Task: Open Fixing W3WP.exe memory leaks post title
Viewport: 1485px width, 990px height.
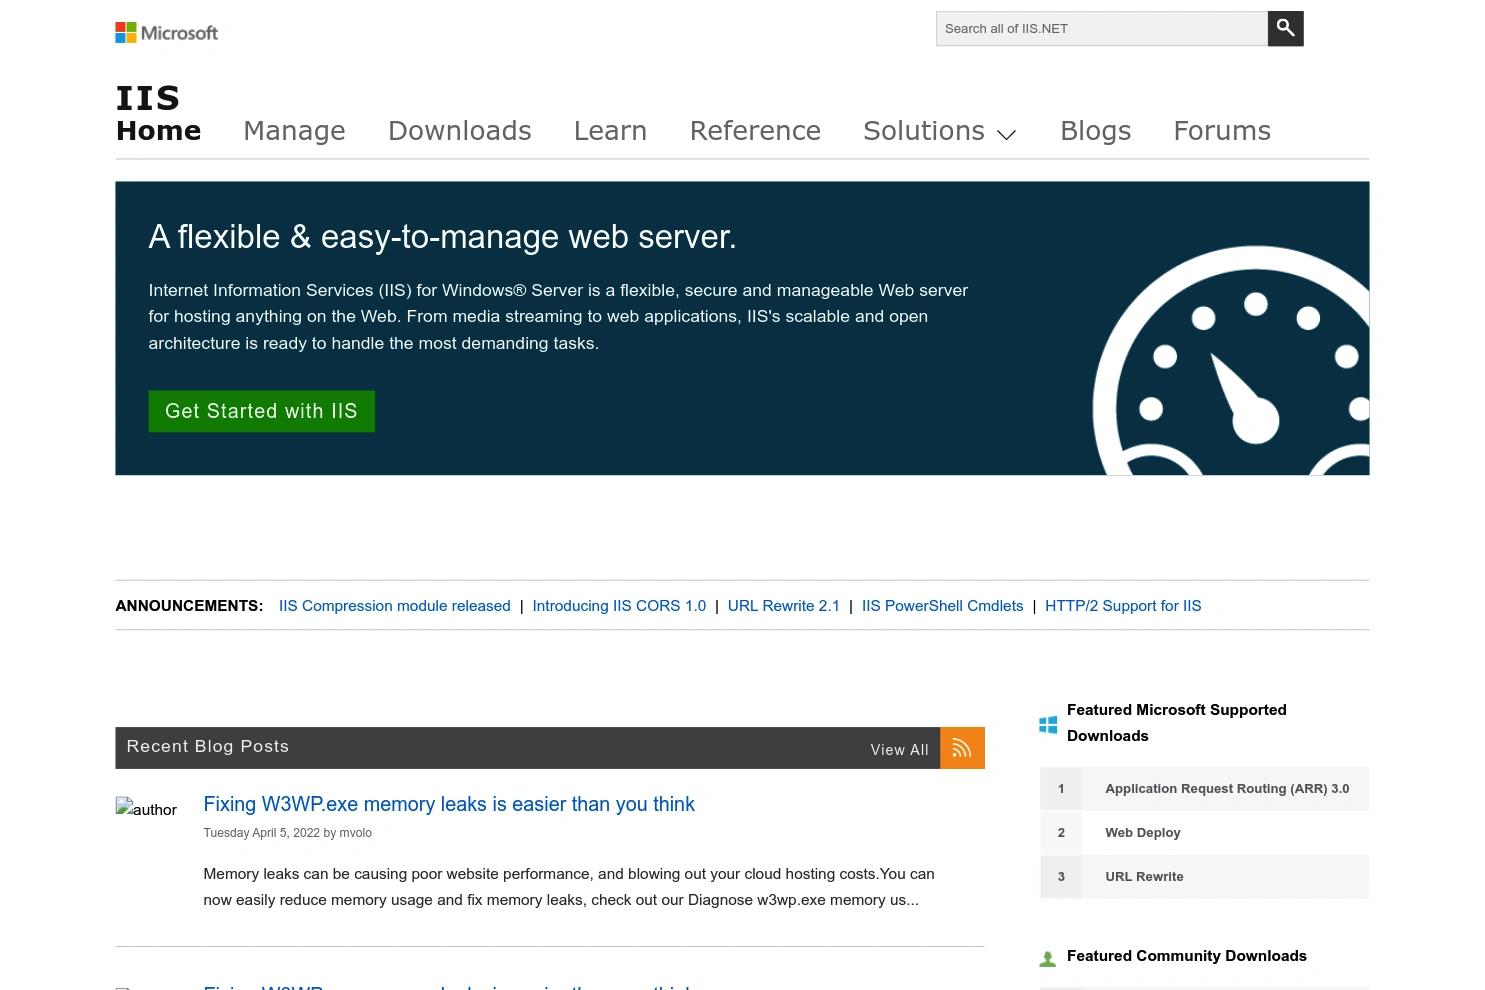Action: [x=449, y=805]
